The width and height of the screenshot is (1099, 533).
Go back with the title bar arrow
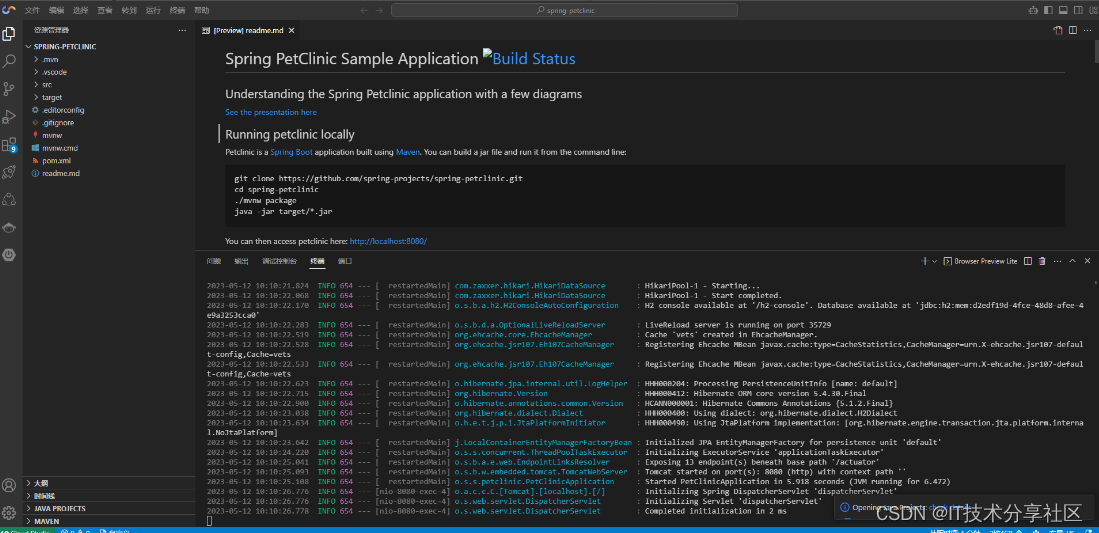coord(364,11)
